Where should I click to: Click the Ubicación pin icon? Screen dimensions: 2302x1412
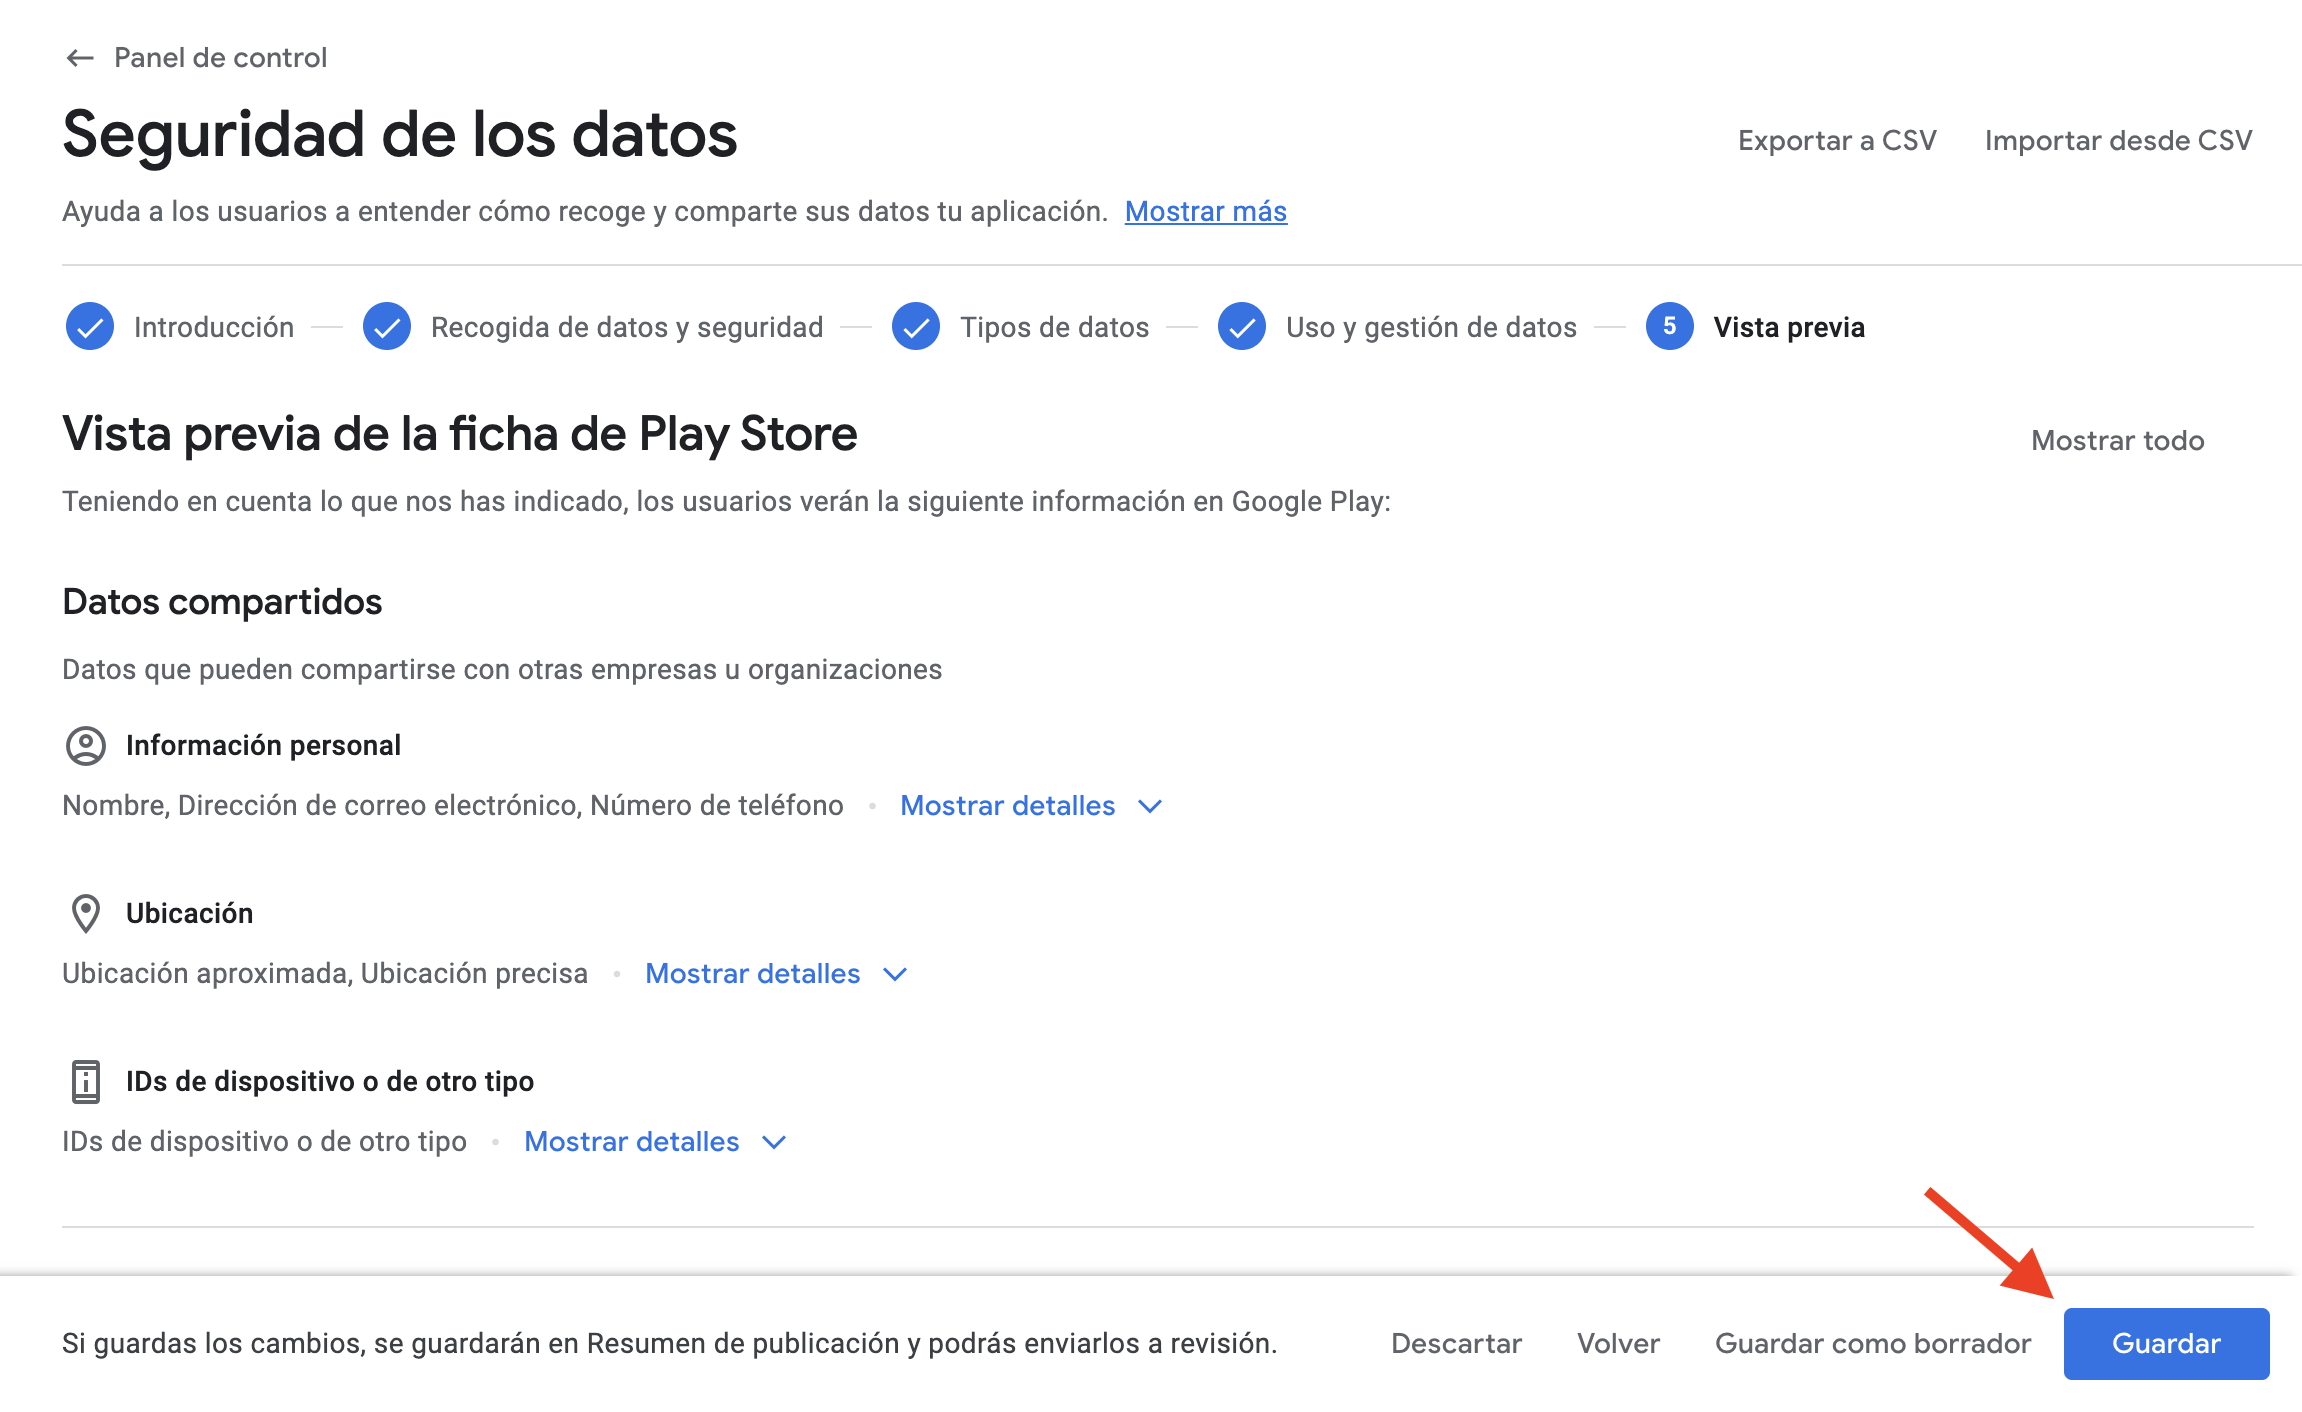(86, 914)
